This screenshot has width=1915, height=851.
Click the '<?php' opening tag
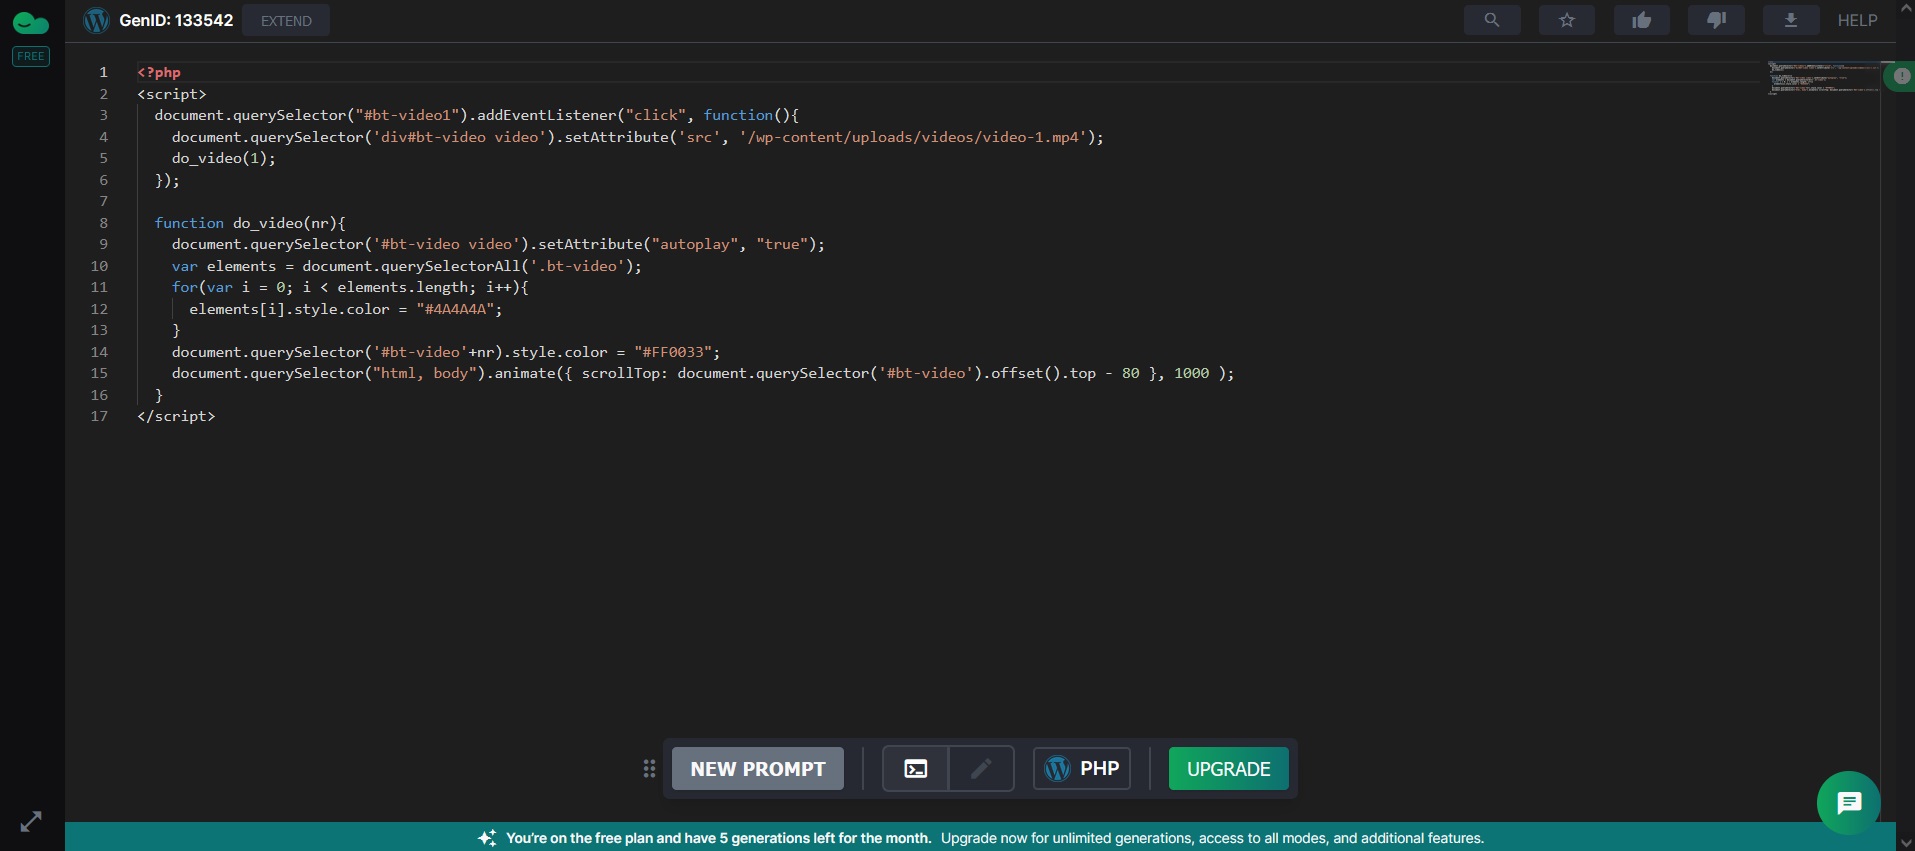159,72
